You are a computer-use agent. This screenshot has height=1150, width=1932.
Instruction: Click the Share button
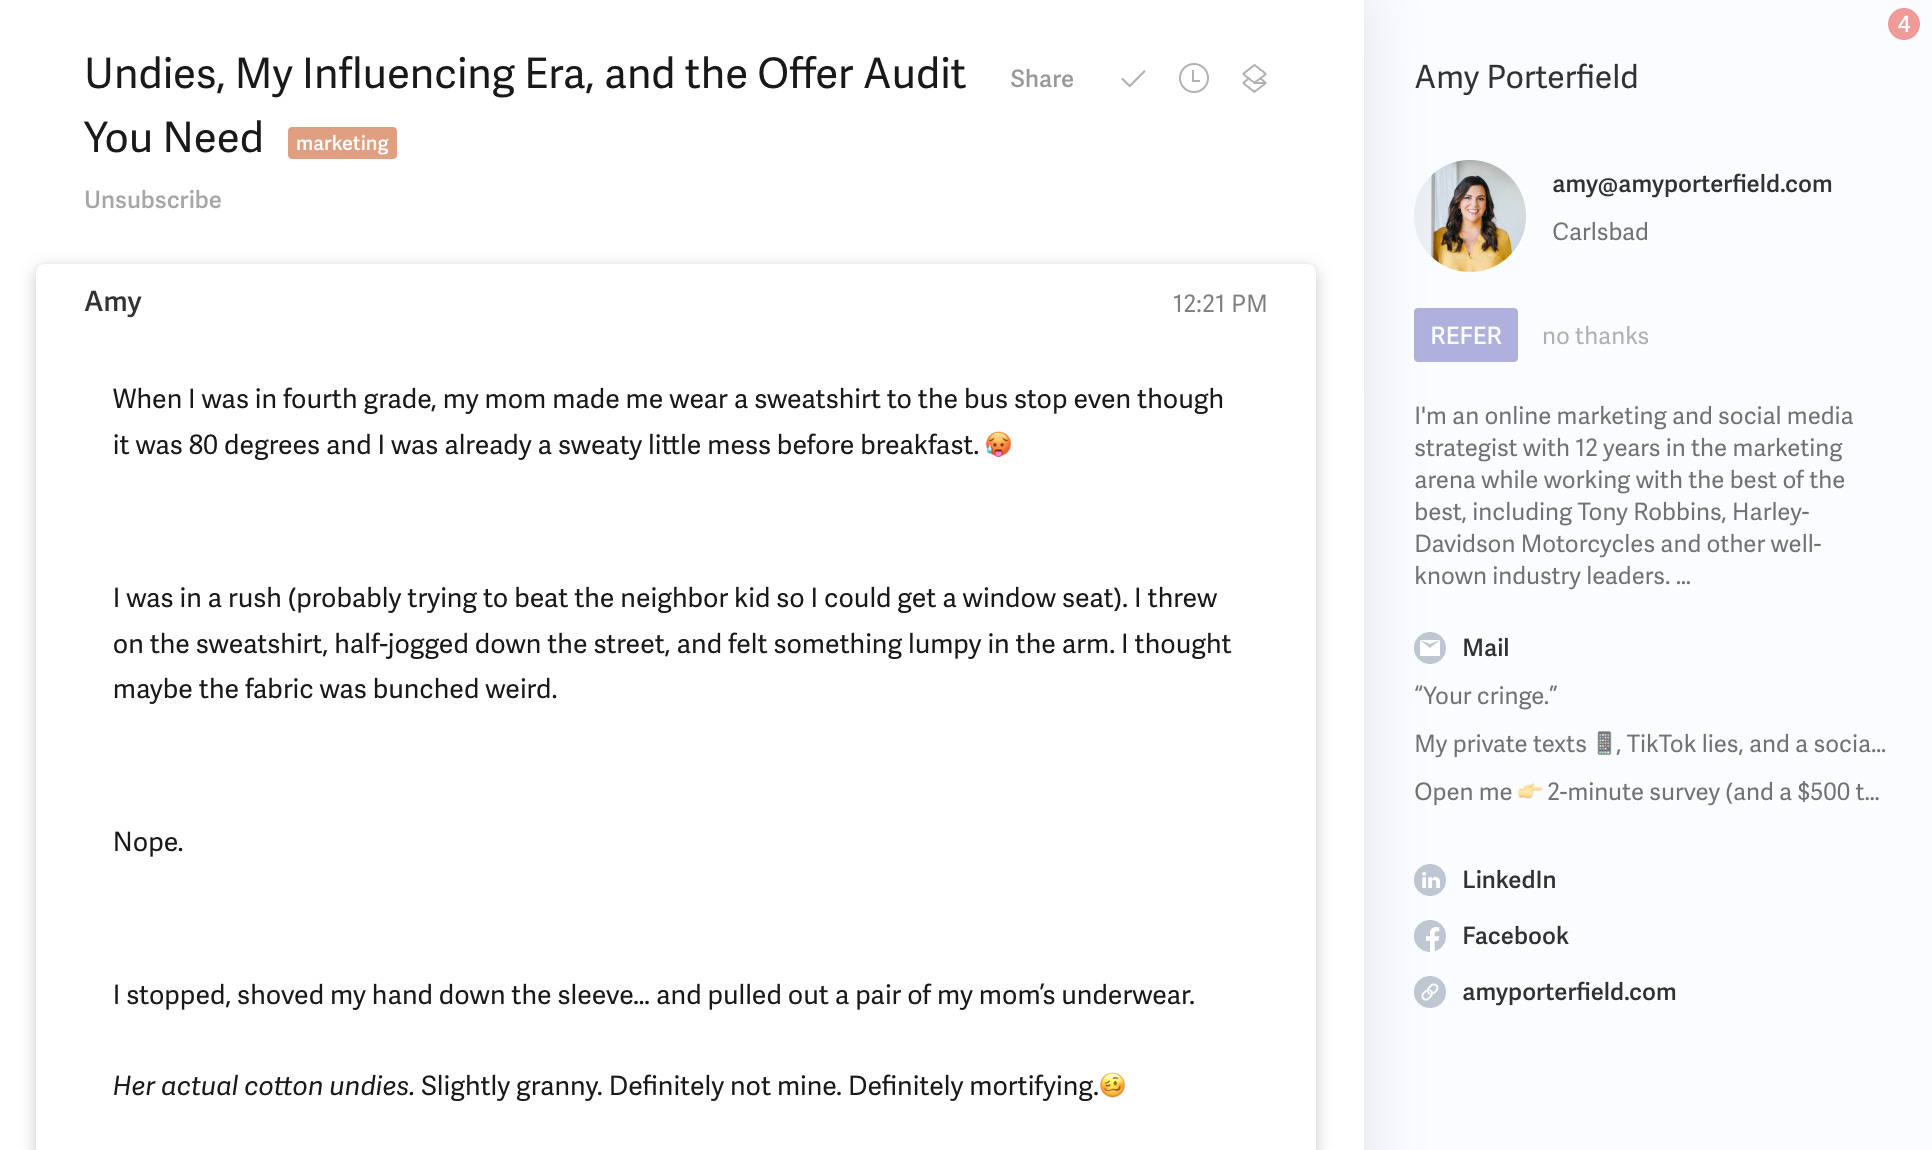(x=1042, y=79)
